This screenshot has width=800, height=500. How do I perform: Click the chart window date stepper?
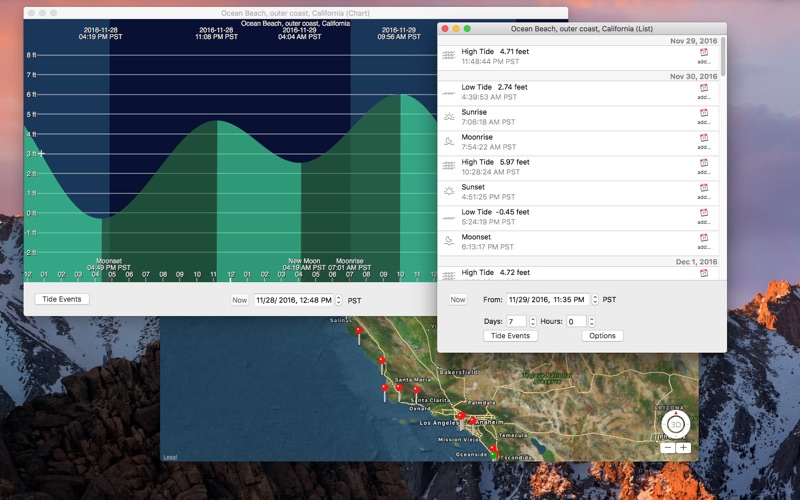pos(338,300)
